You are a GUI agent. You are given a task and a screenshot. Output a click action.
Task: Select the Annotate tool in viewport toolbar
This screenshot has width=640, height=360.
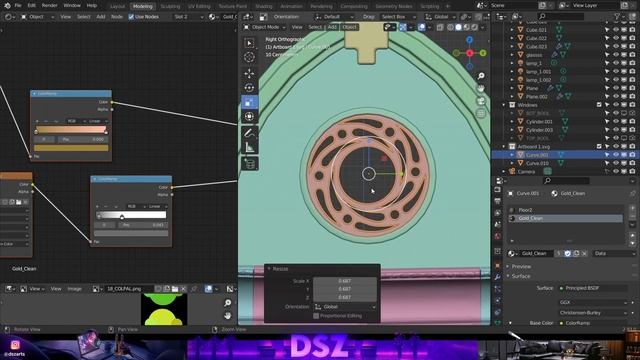tap(249, 133)
